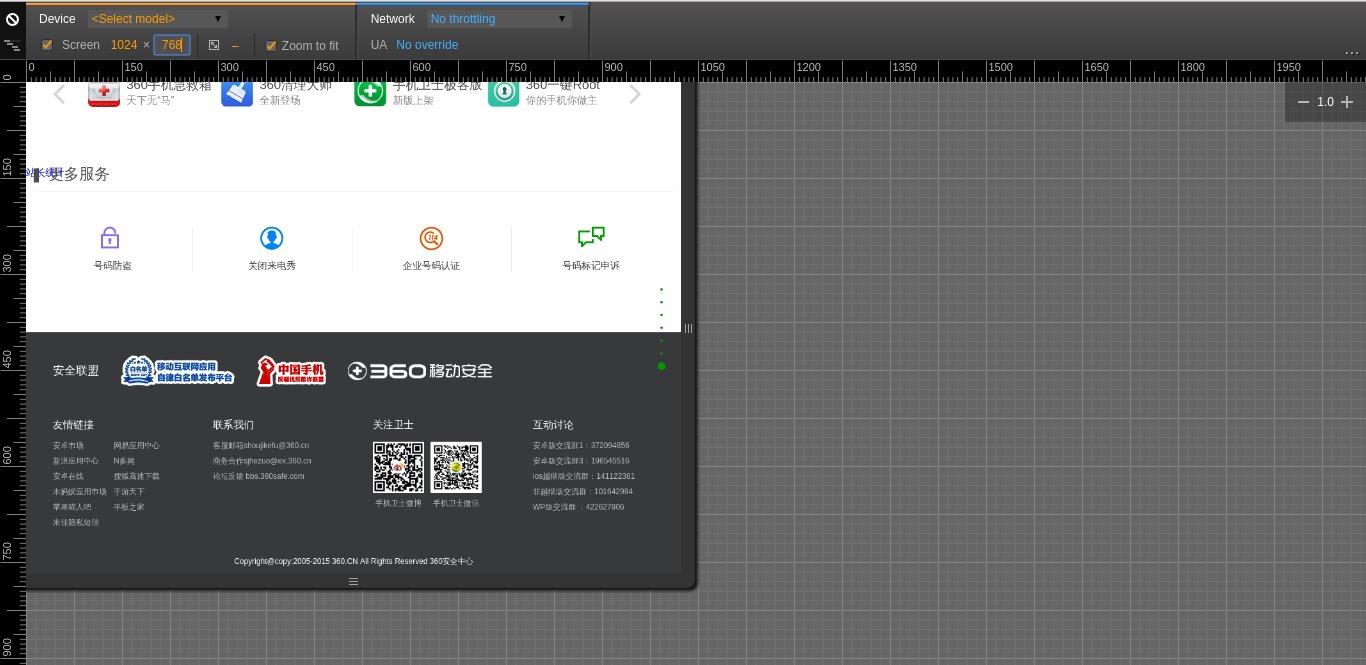
Task: Click the green 手机卫士 plus app icon
Action: (370, 92)
